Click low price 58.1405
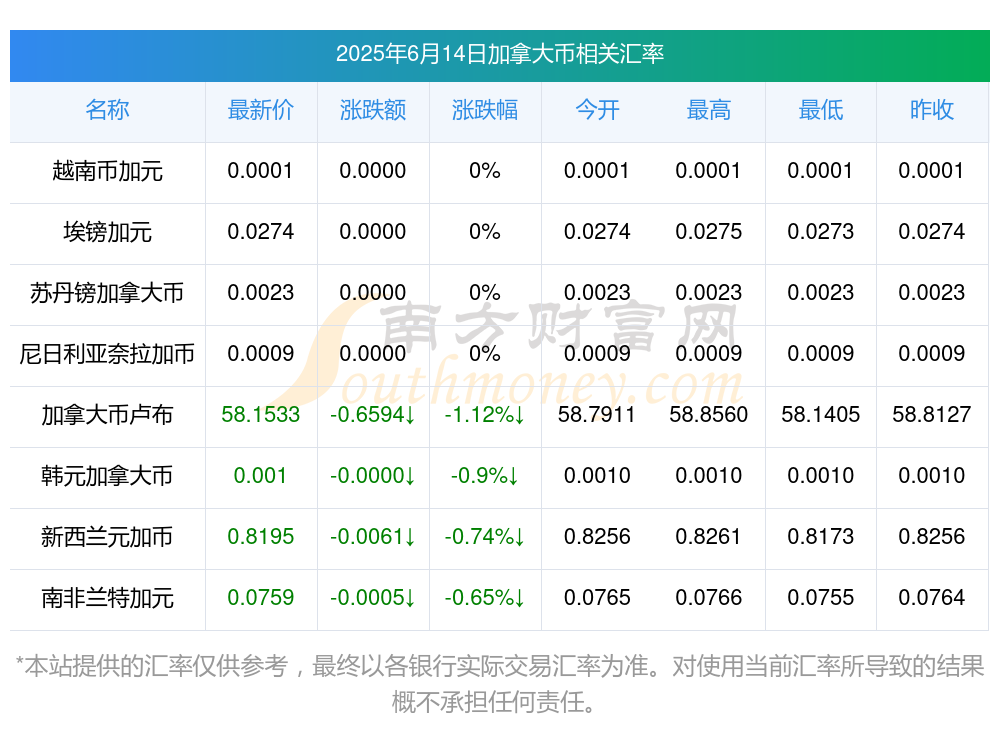This screenshot has height=733, width=1000. tap(821, 415)
